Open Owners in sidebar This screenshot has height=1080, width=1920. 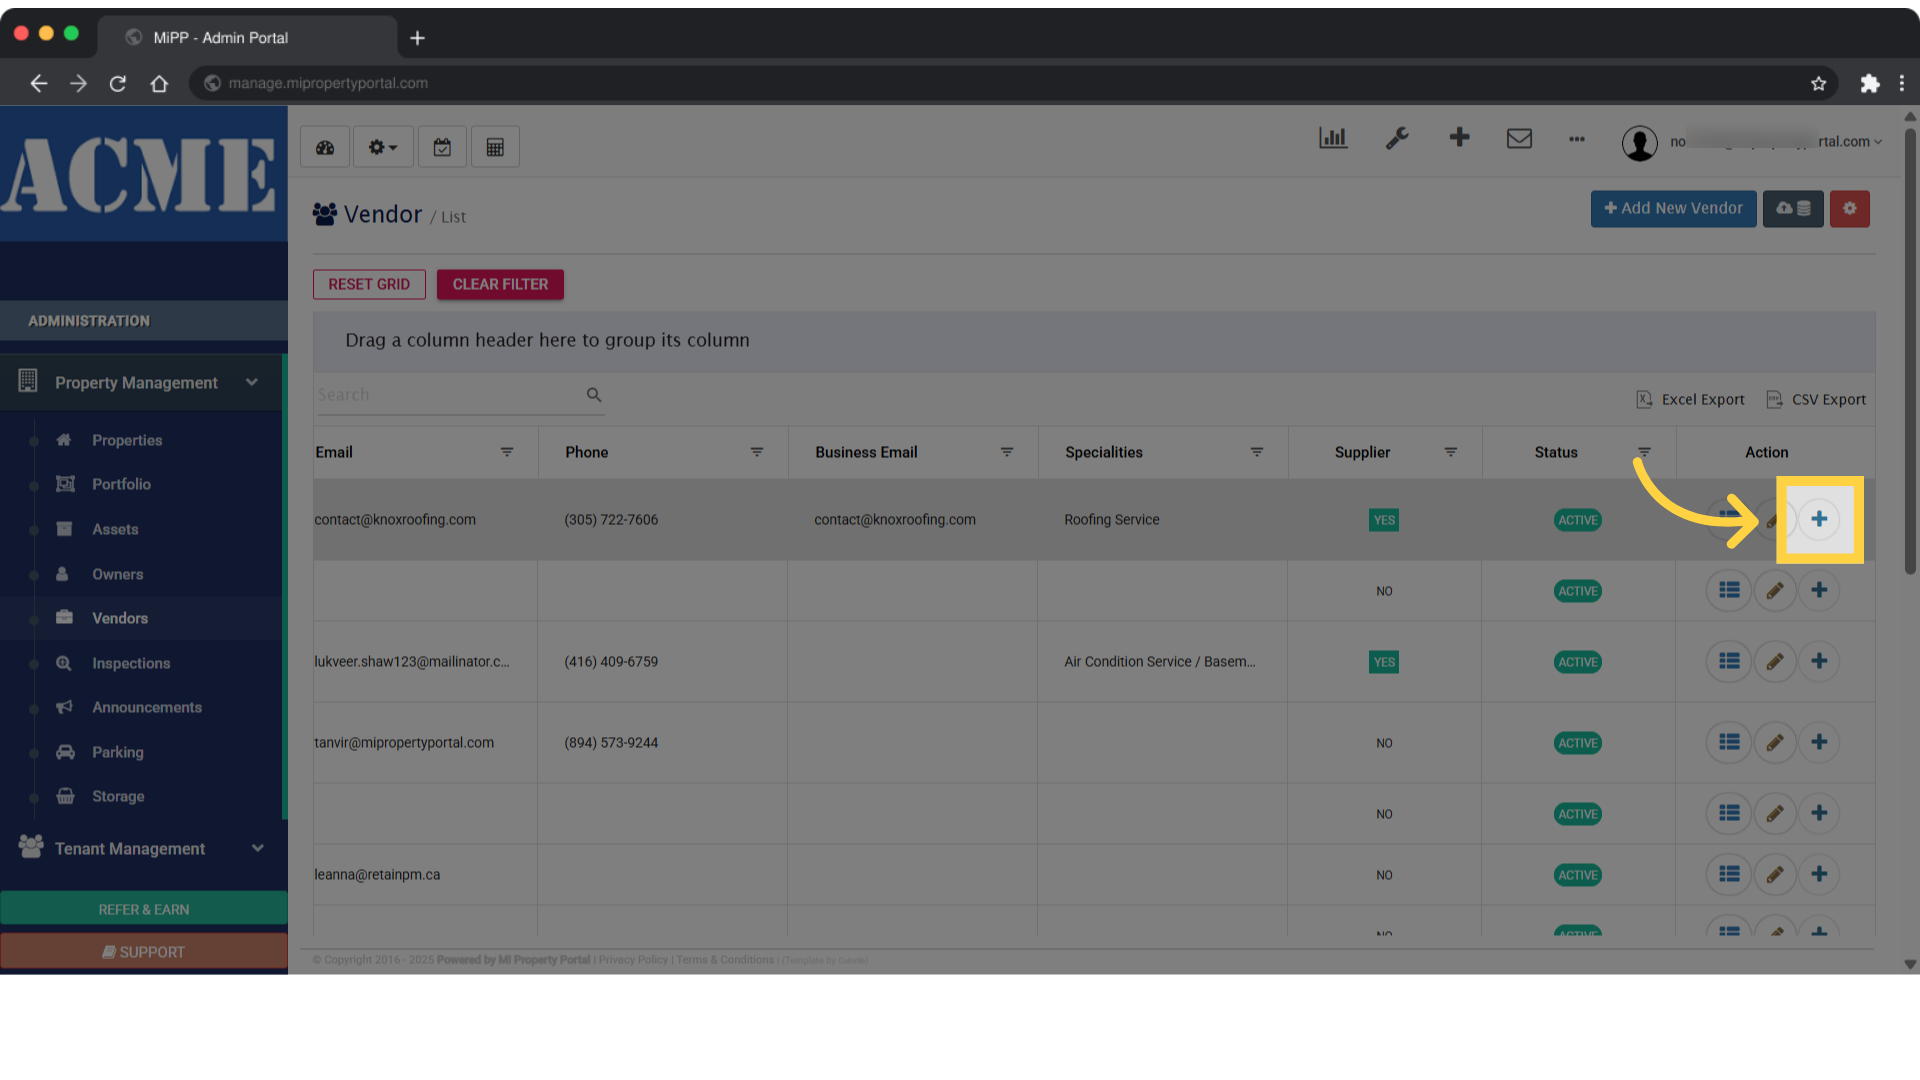[117, 574]
